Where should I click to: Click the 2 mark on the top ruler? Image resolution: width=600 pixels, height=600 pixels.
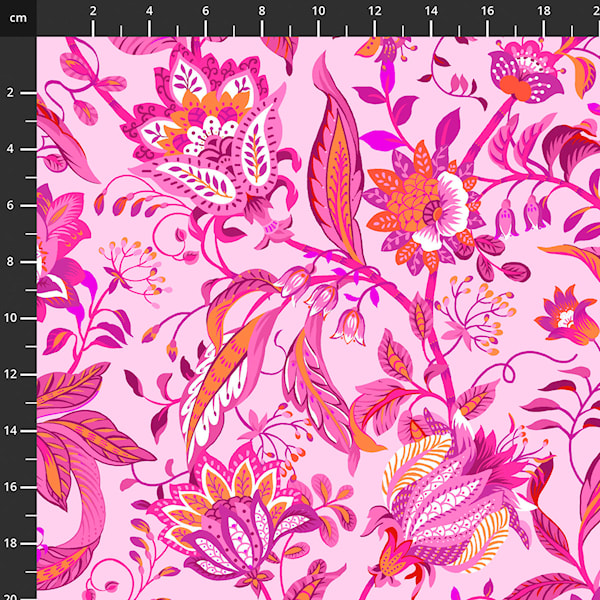point(93,12)
